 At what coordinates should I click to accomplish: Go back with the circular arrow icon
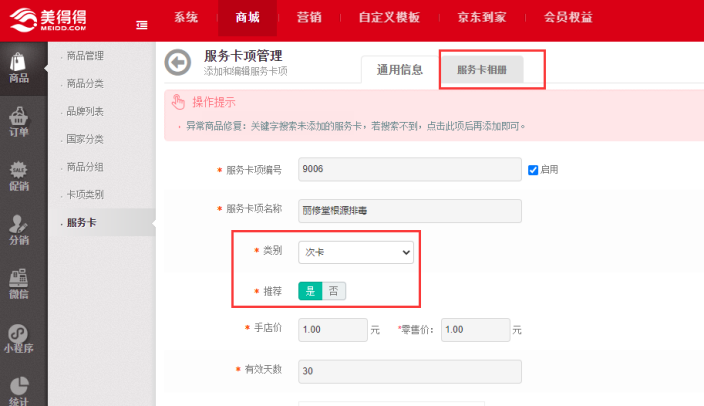click(x=178, y=62)
